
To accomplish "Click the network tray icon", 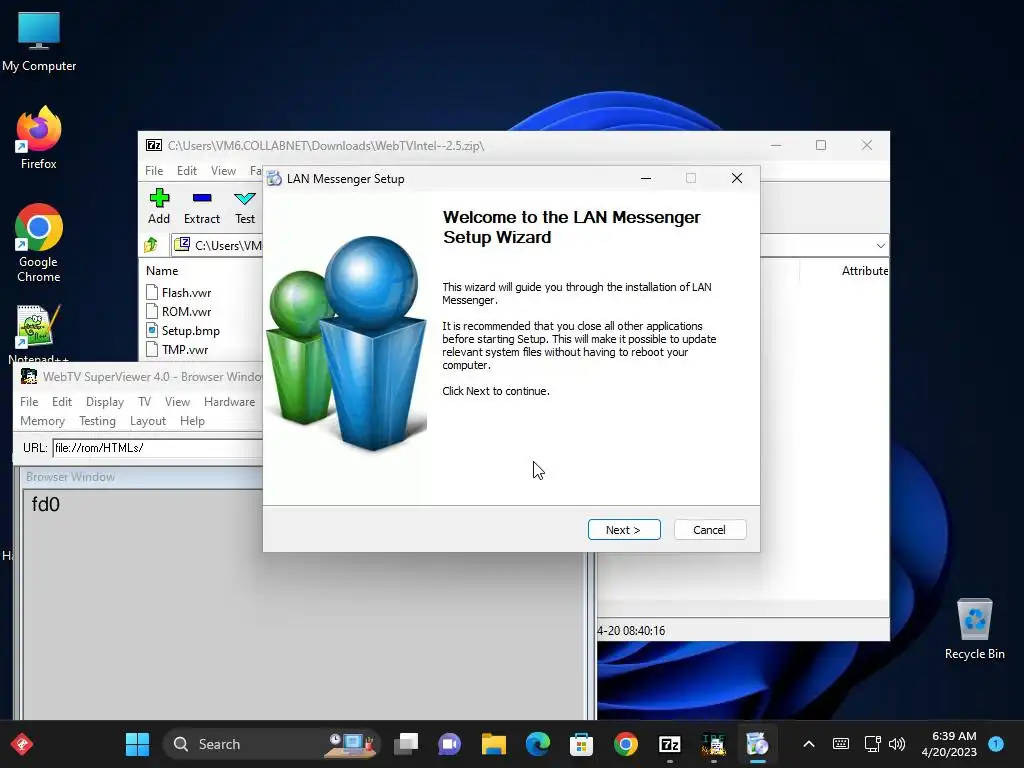I will [x=872, y=744].
